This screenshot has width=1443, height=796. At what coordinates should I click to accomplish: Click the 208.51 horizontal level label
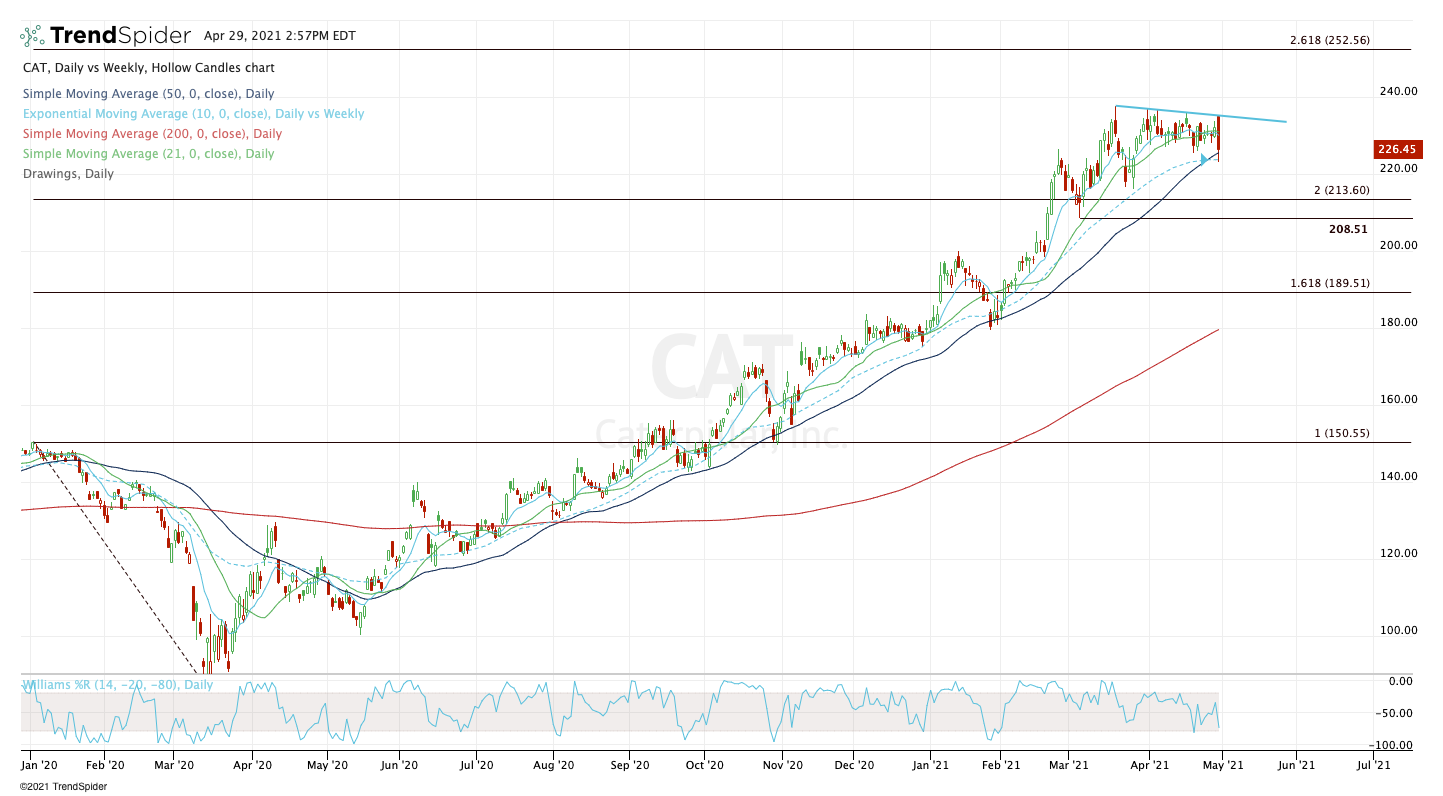1348,229
